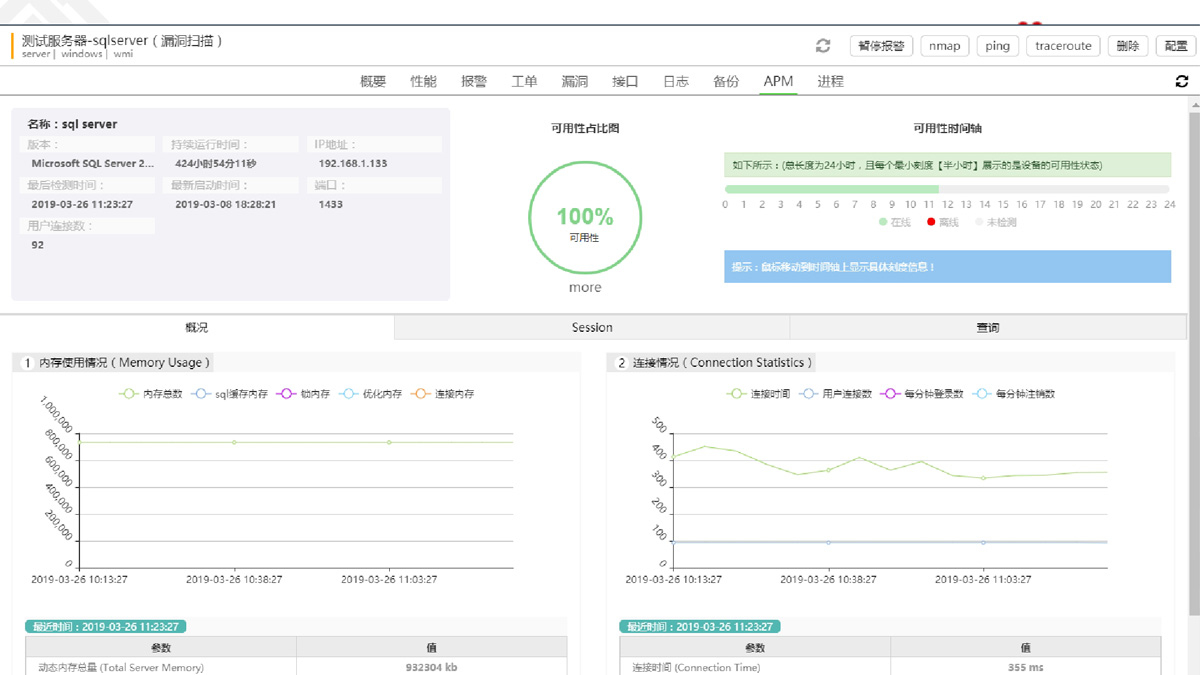Open the 概要 overview tab
The image size is (1200, 675).
[373, 82]
